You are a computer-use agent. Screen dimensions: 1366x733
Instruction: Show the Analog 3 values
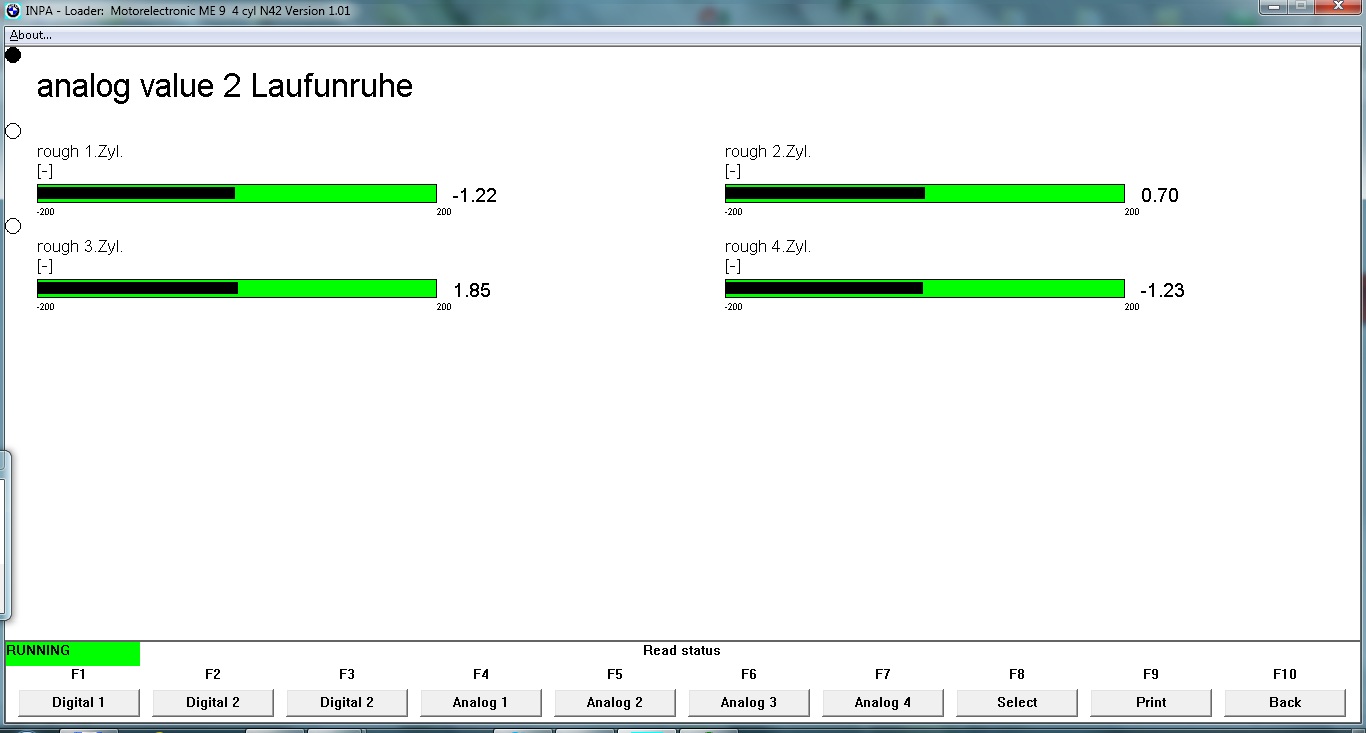[x=748, y=702]
